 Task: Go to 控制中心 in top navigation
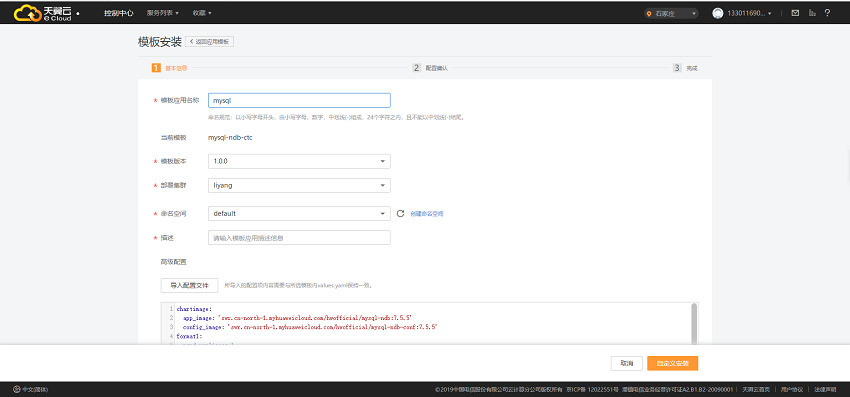119,13
